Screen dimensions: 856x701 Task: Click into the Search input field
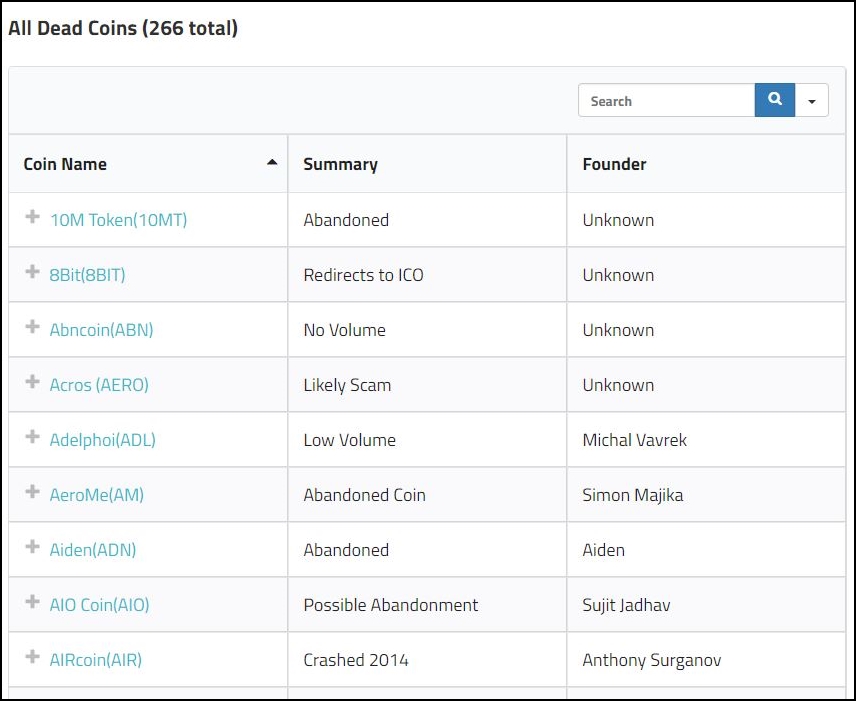pyautogui.click(x=666, y=101)
